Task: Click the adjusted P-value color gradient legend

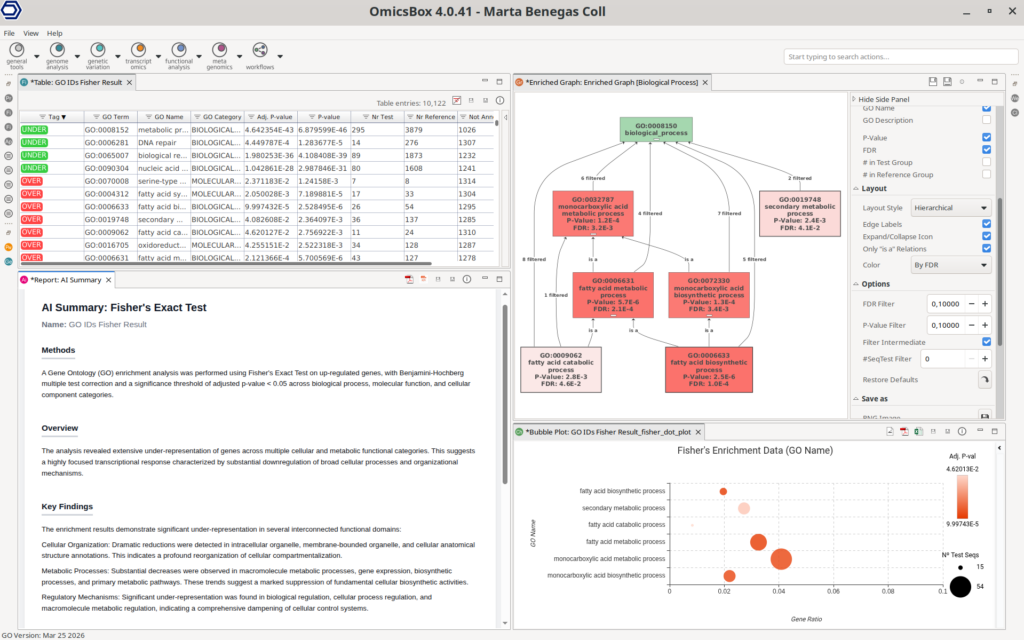Action: click(961, 497)
